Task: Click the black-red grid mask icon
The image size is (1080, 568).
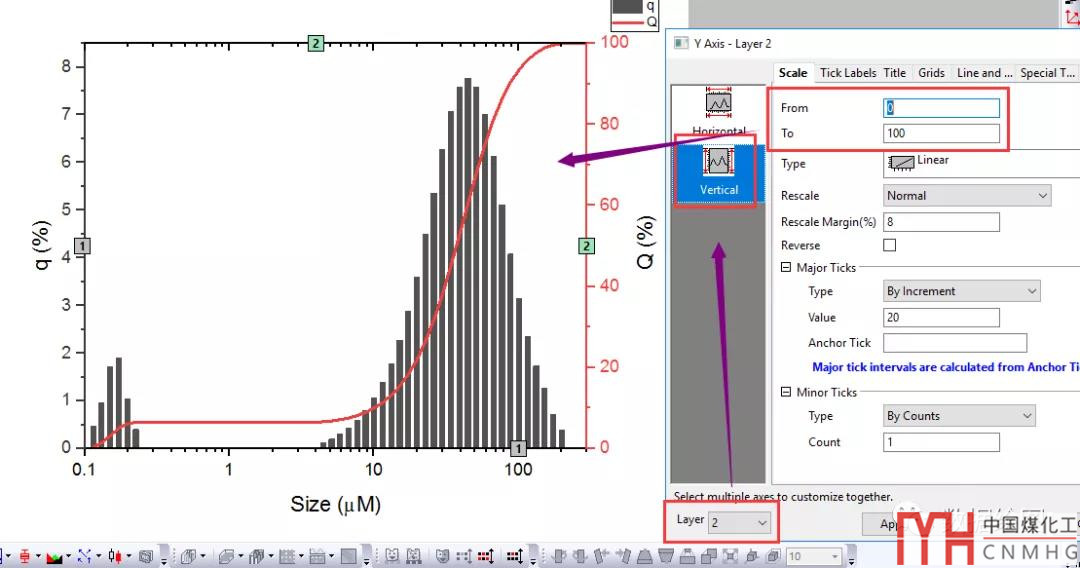Action: click(x=515, y=556)
